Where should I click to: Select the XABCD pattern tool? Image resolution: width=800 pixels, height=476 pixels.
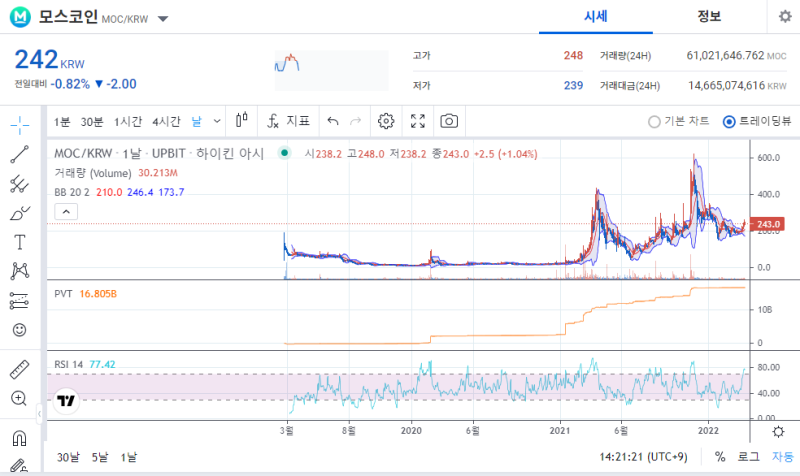point(19,271)
